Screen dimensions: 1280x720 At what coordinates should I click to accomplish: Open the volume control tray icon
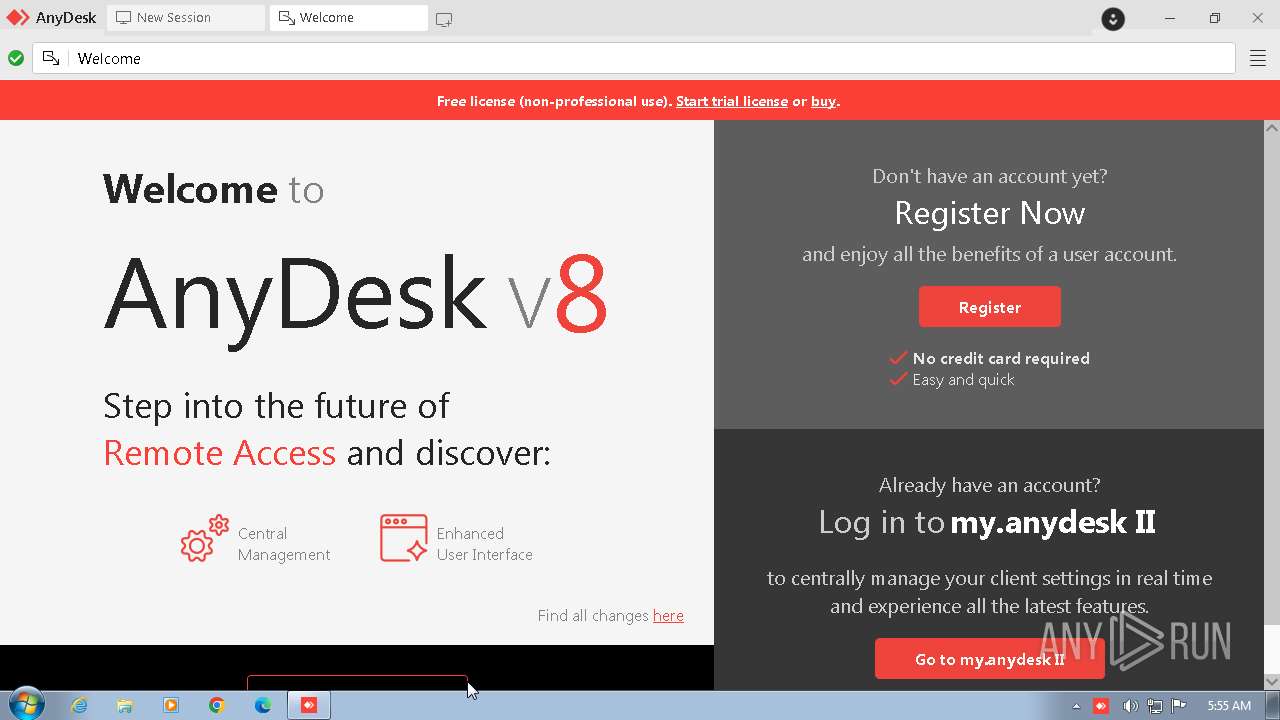(1129, 706)
